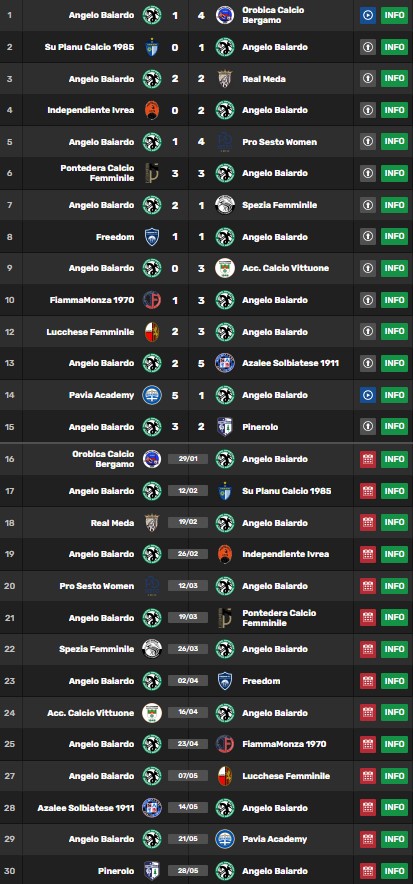Click the Pavia Academy name in match 29

(274, 839)
